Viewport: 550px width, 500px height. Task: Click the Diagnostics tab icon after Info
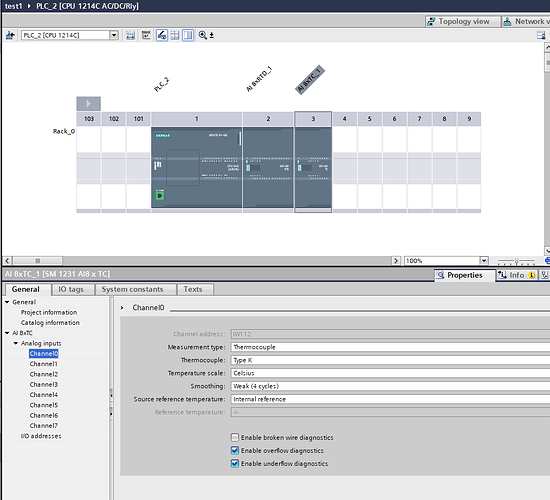pos(544,275)
